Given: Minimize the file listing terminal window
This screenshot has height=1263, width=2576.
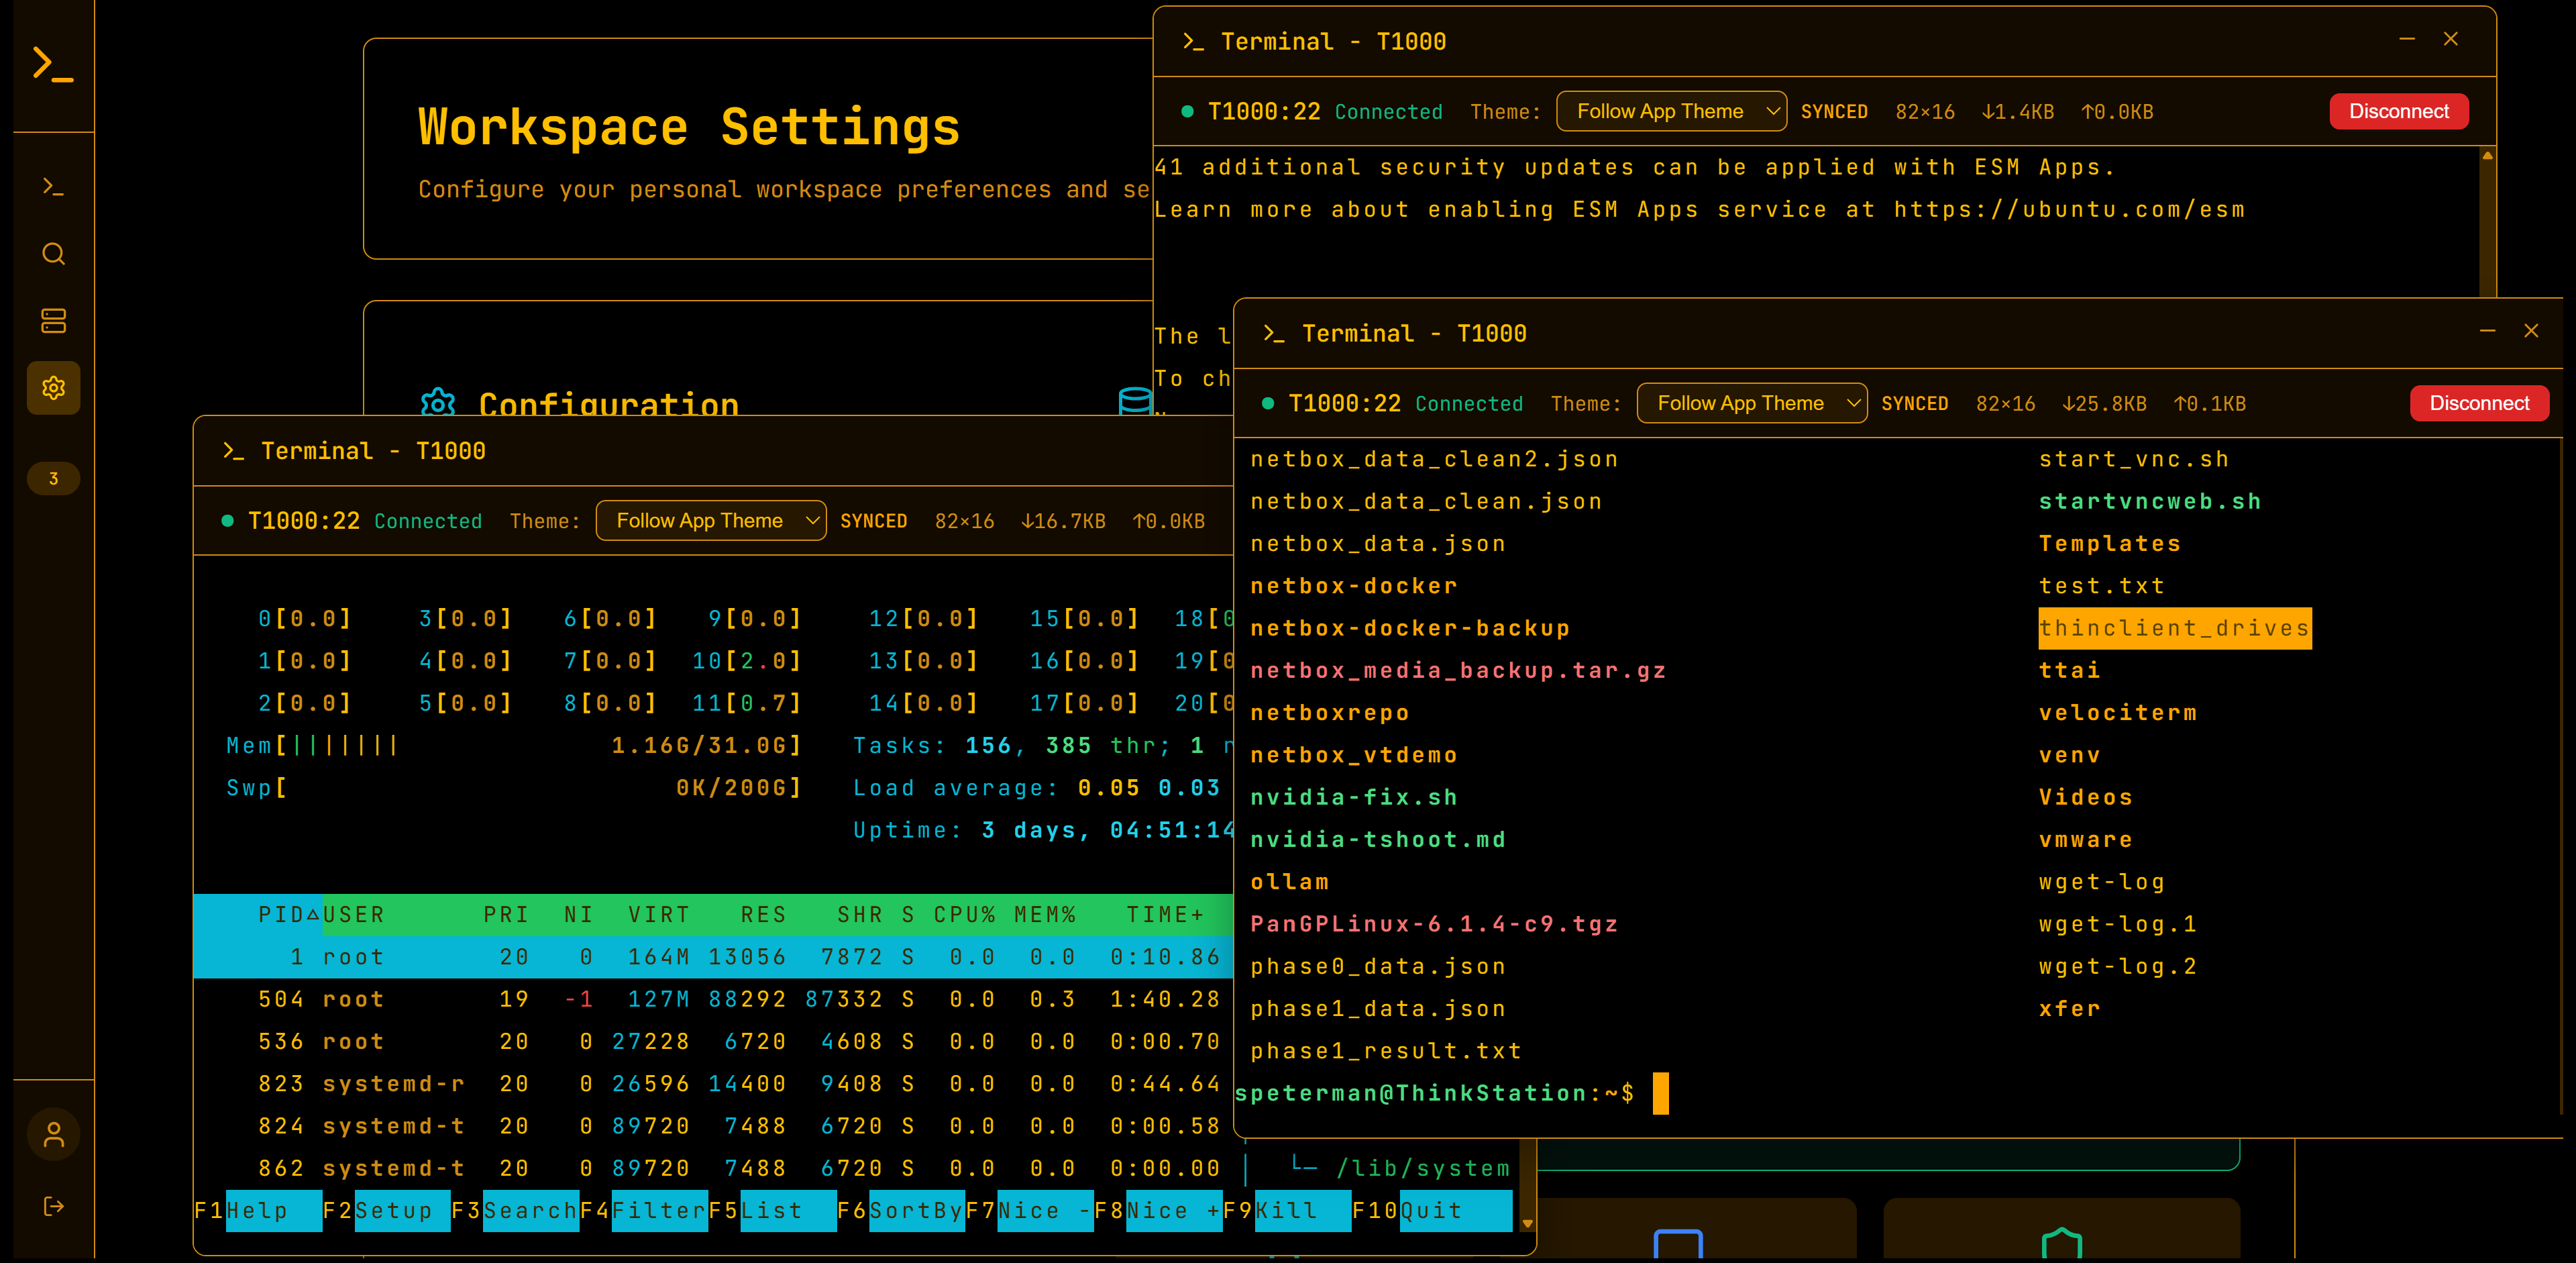Looking at the screenshot, I should click(2487, 331).
